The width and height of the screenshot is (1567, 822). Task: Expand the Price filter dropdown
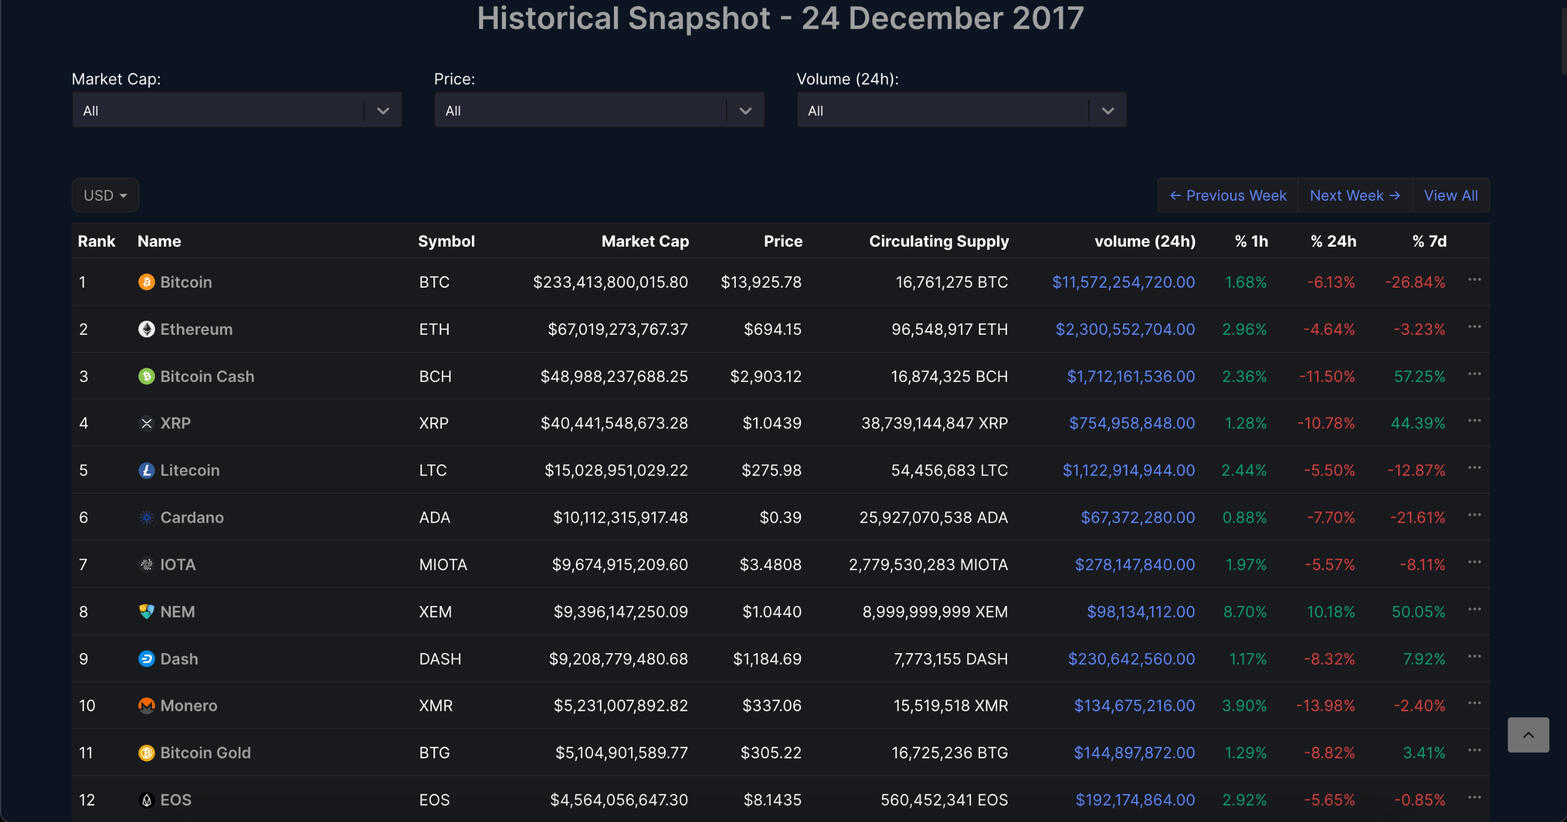click(598, 111)
